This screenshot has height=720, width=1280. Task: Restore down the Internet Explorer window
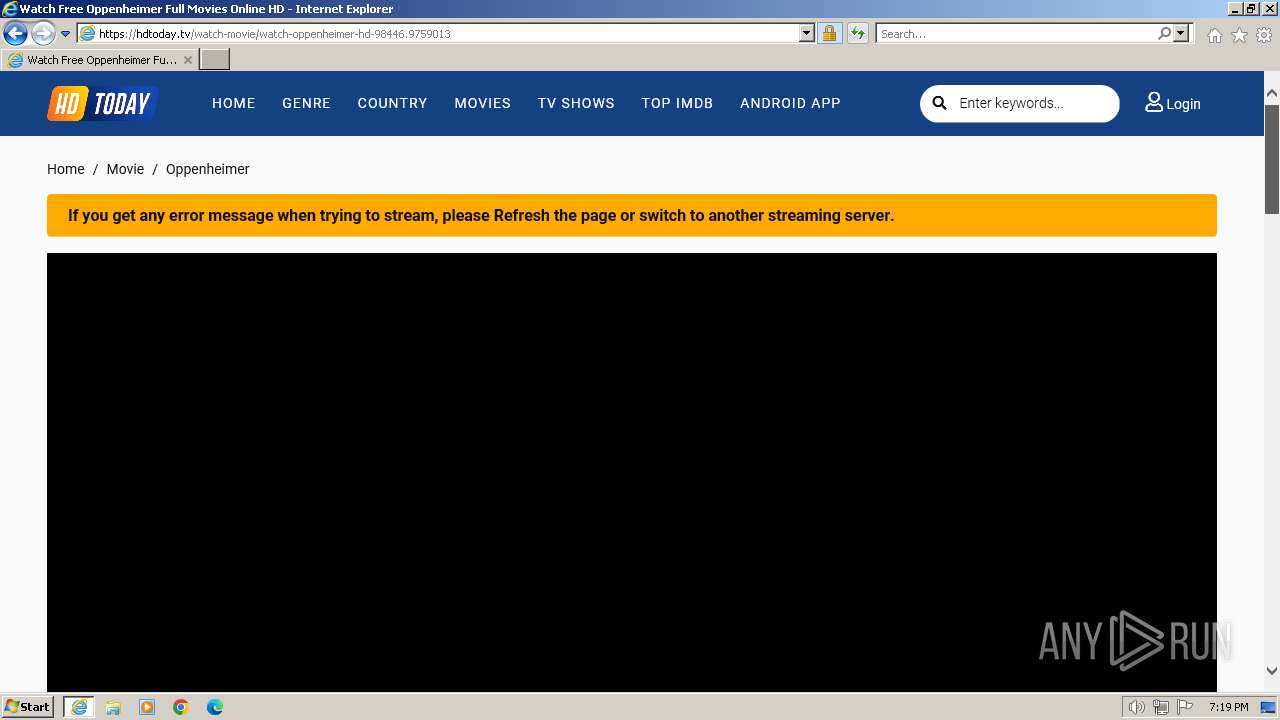[1251, 8]
